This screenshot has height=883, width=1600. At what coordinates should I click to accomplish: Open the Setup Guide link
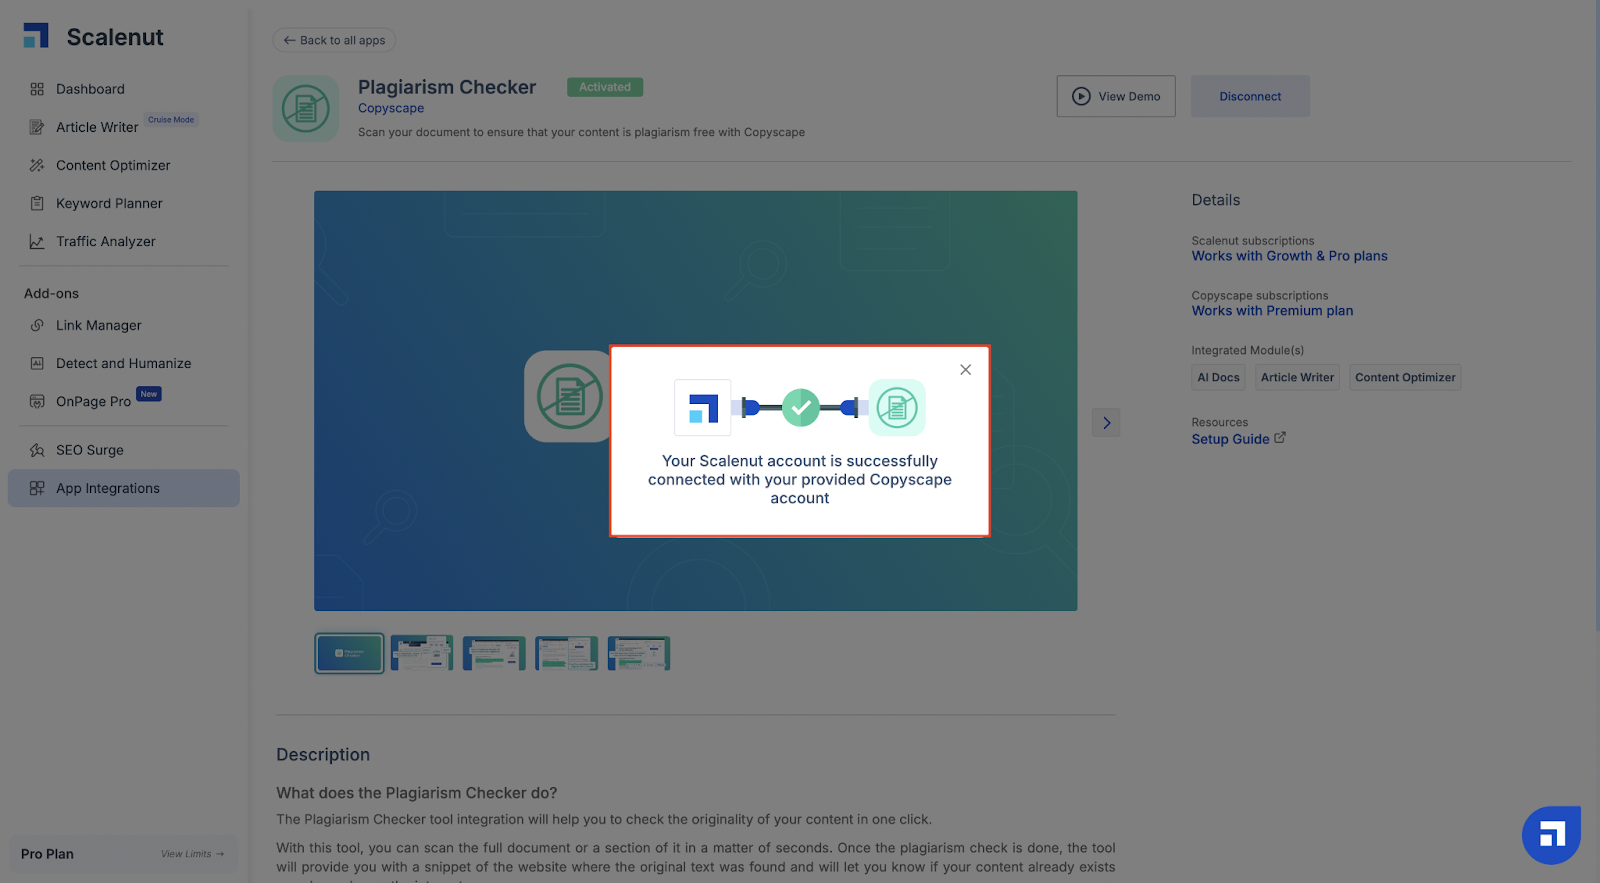pyautogui.click(x=1230, y=439)
